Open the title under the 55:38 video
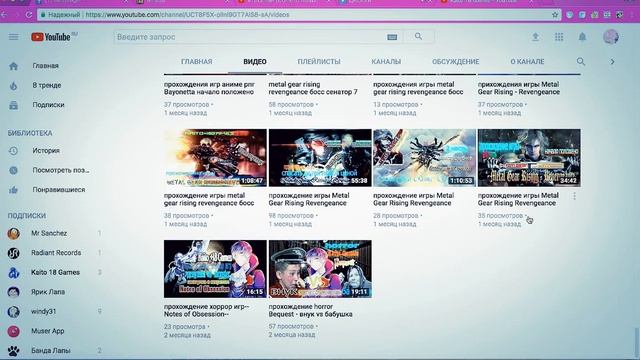This screenshot has width=640, height=360. 309,200
